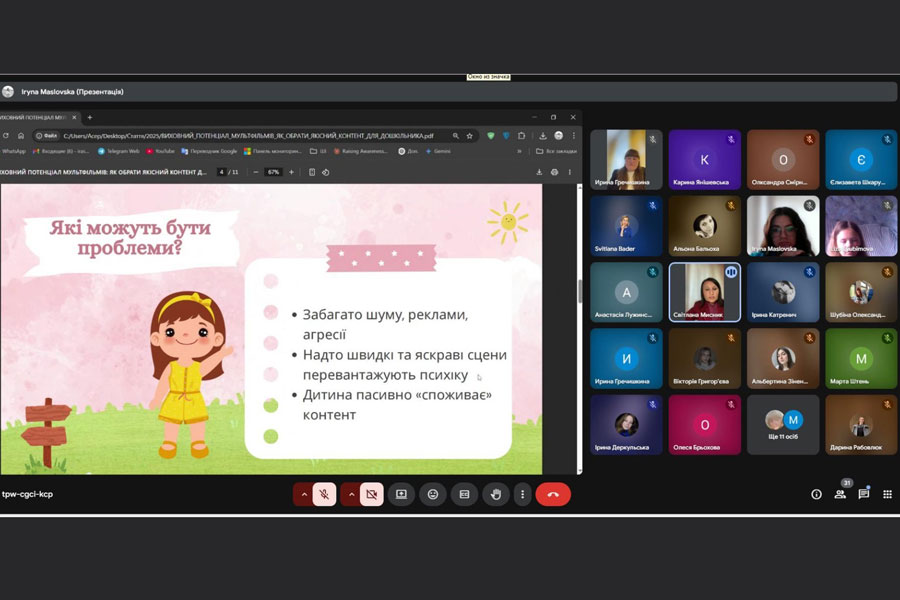Open Переводчик Google bookmark
Screen dimensions: 900x600
point(209,152)
